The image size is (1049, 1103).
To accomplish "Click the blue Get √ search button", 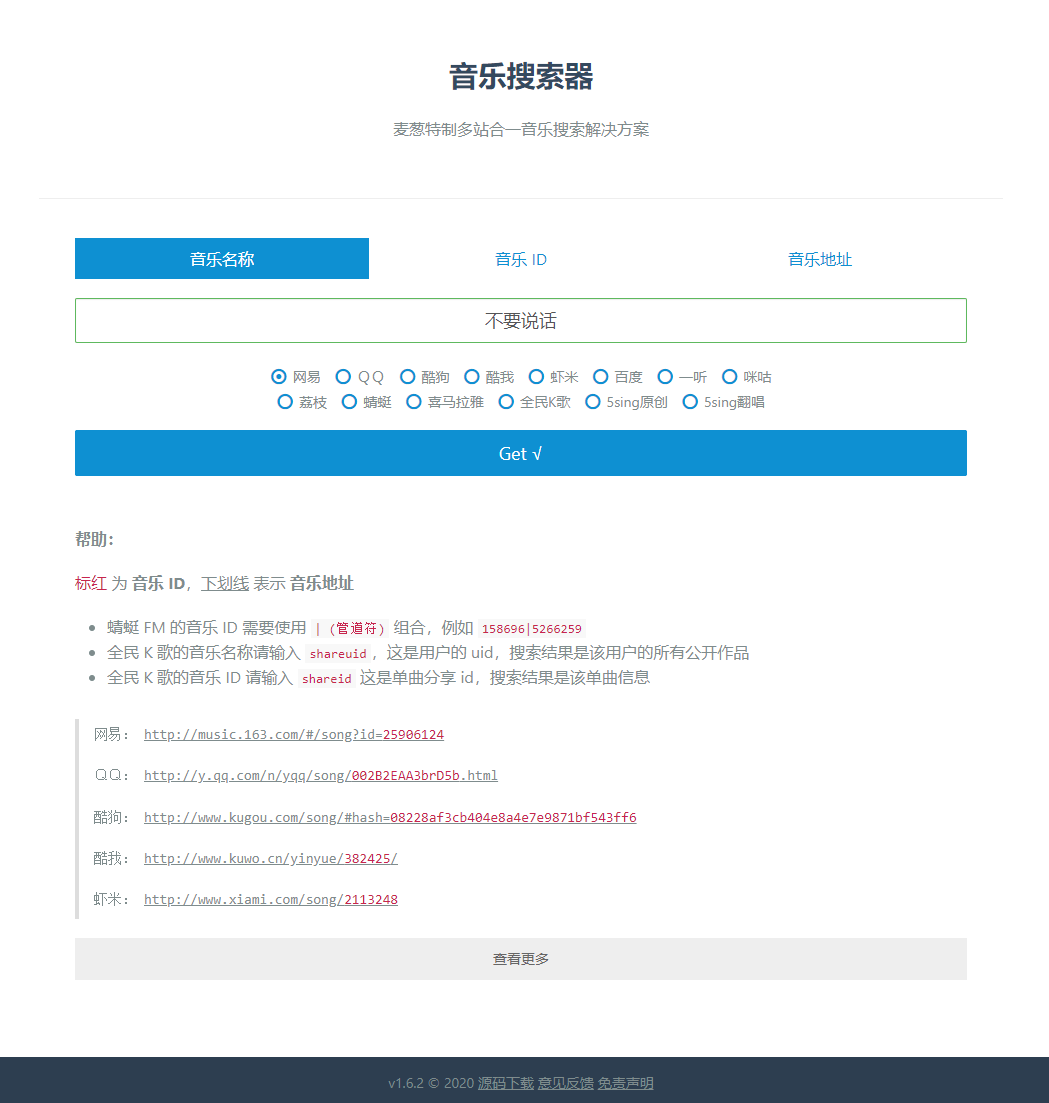I will pos(520,453).
